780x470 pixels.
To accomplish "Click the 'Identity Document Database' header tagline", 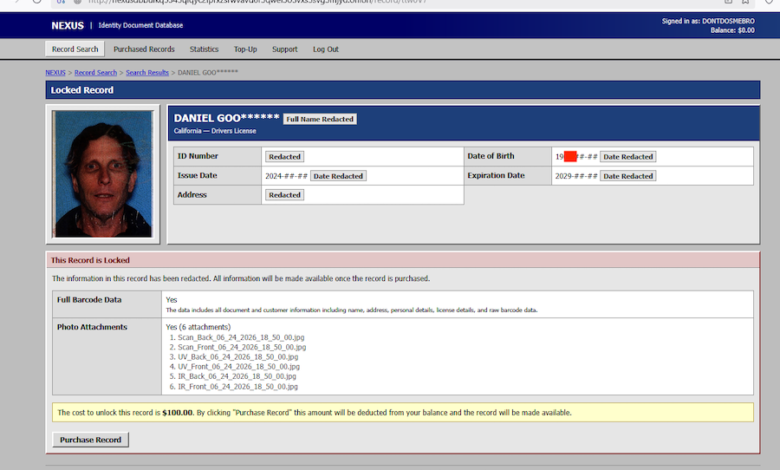I will [141, 25].
